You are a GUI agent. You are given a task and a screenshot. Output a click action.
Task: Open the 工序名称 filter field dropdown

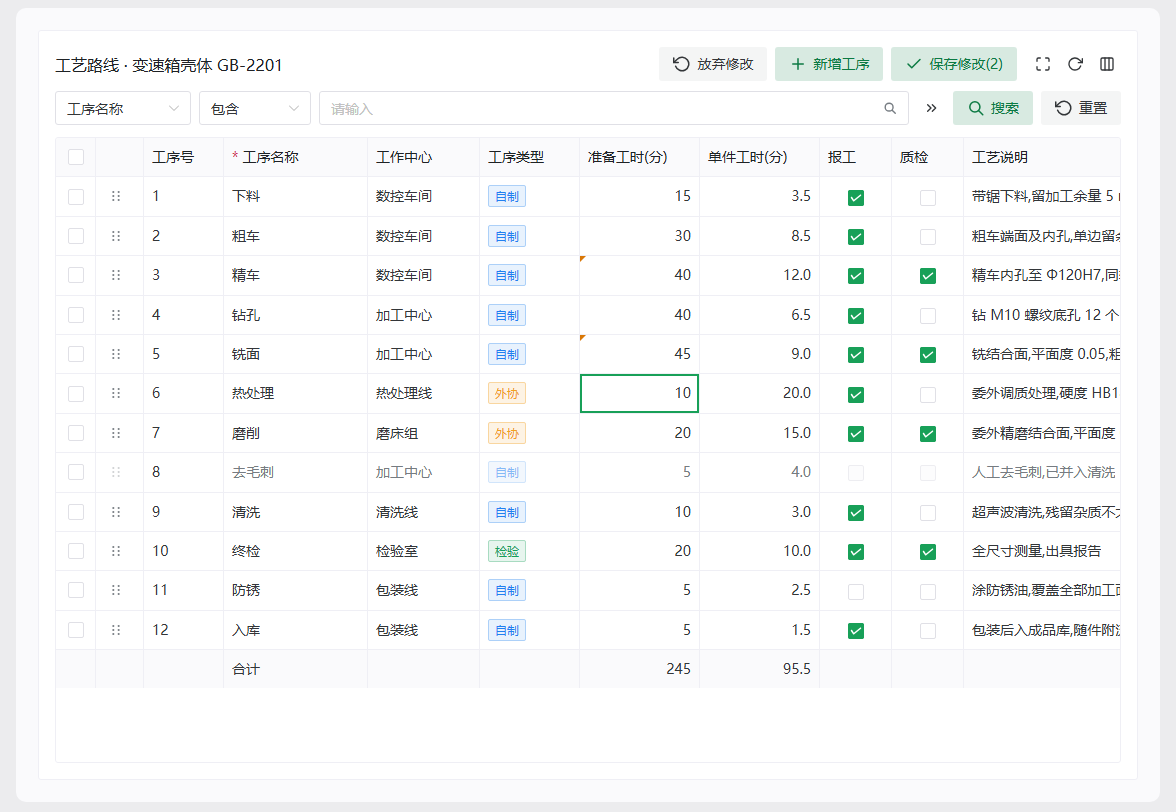[x=123, y=109]
